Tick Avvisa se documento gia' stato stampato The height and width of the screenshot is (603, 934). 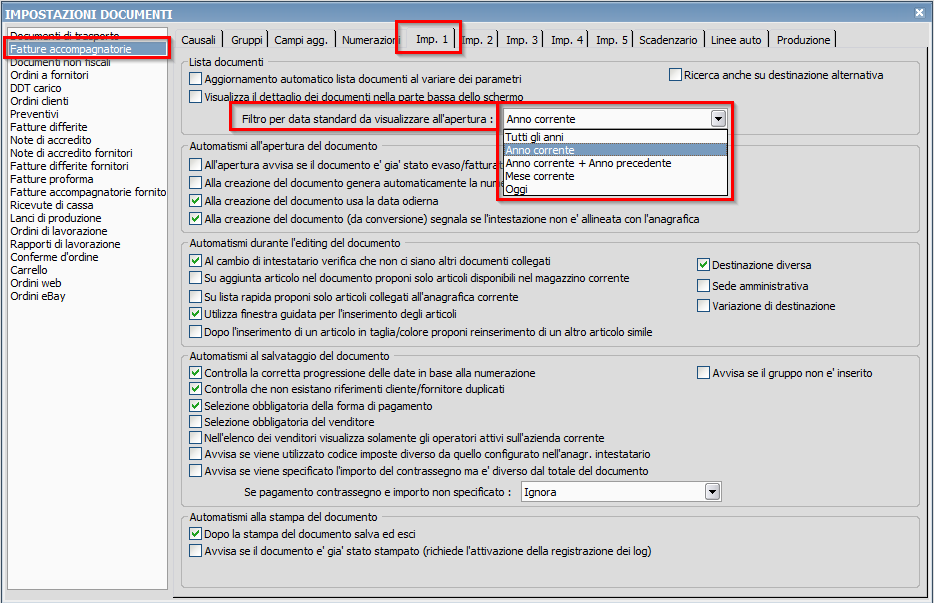(x=195, y=551)
